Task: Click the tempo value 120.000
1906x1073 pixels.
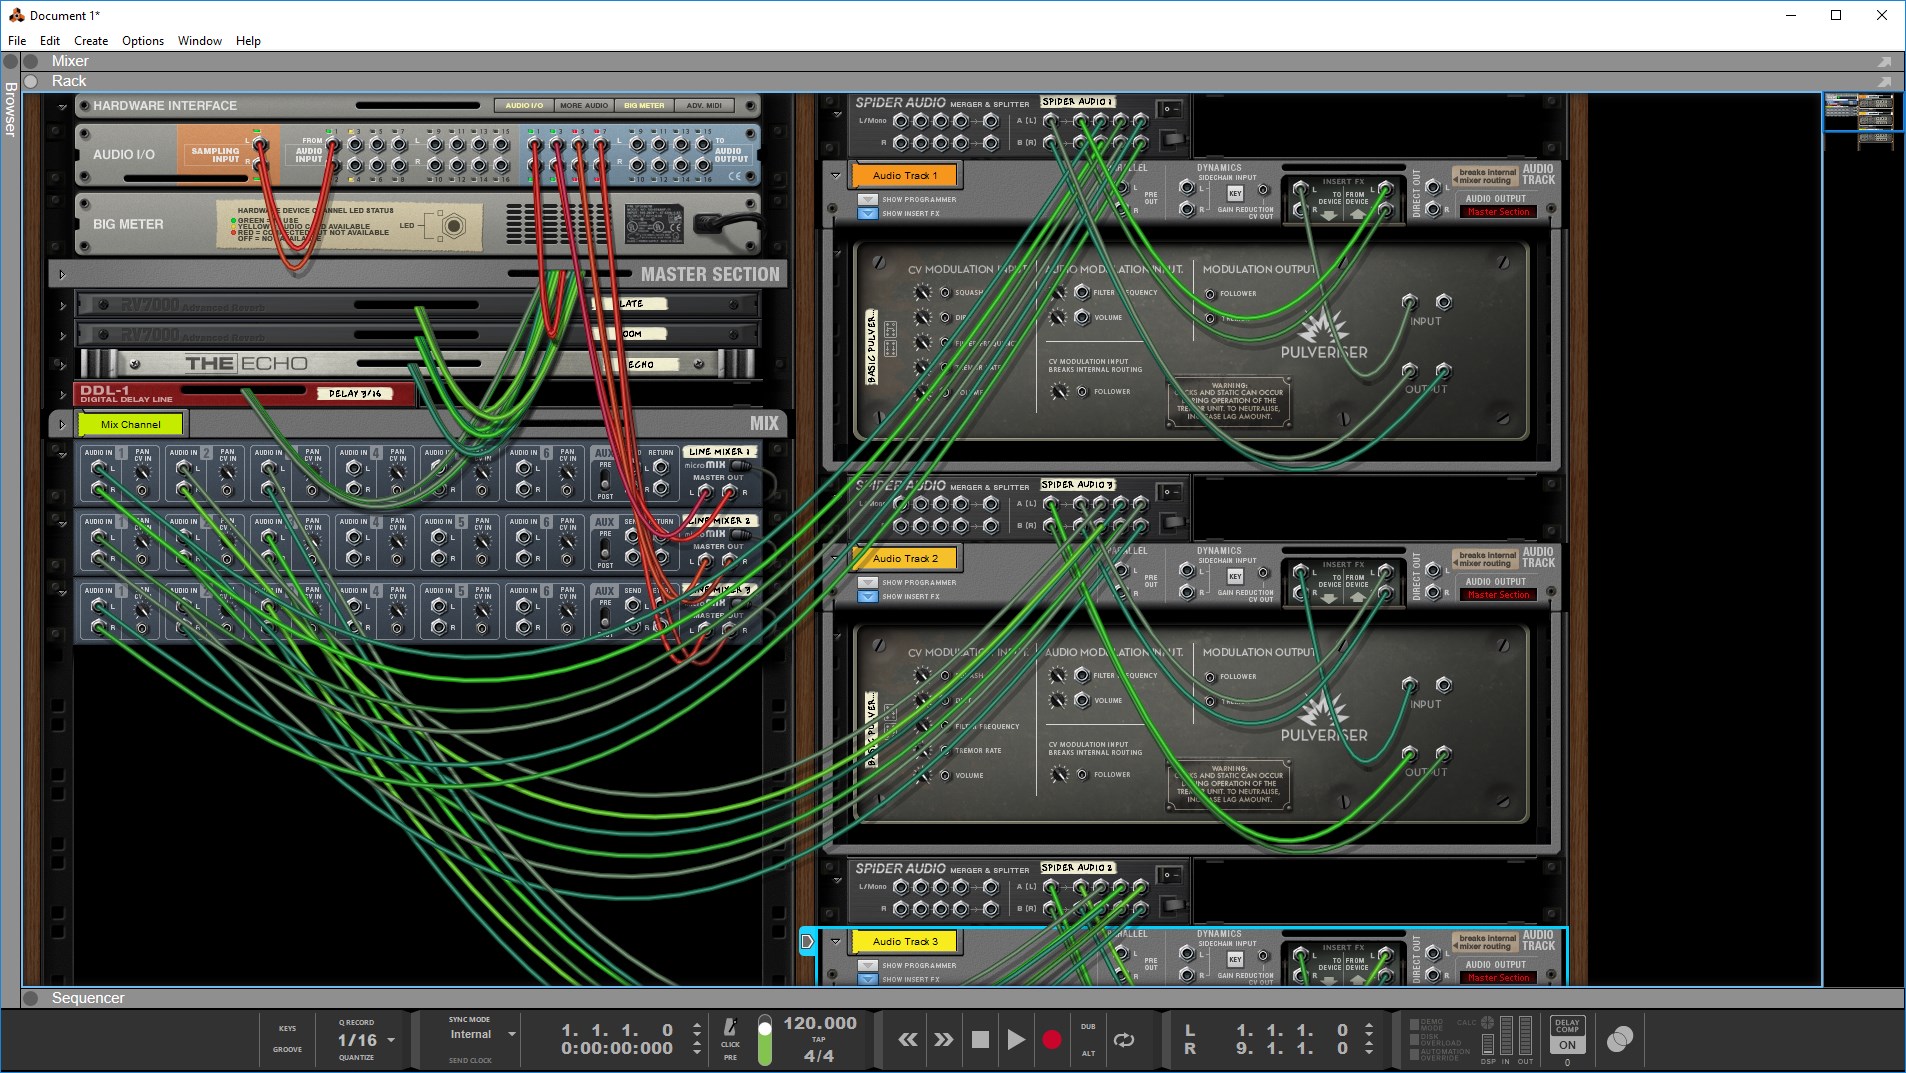Action: [x=820, y=1023]
